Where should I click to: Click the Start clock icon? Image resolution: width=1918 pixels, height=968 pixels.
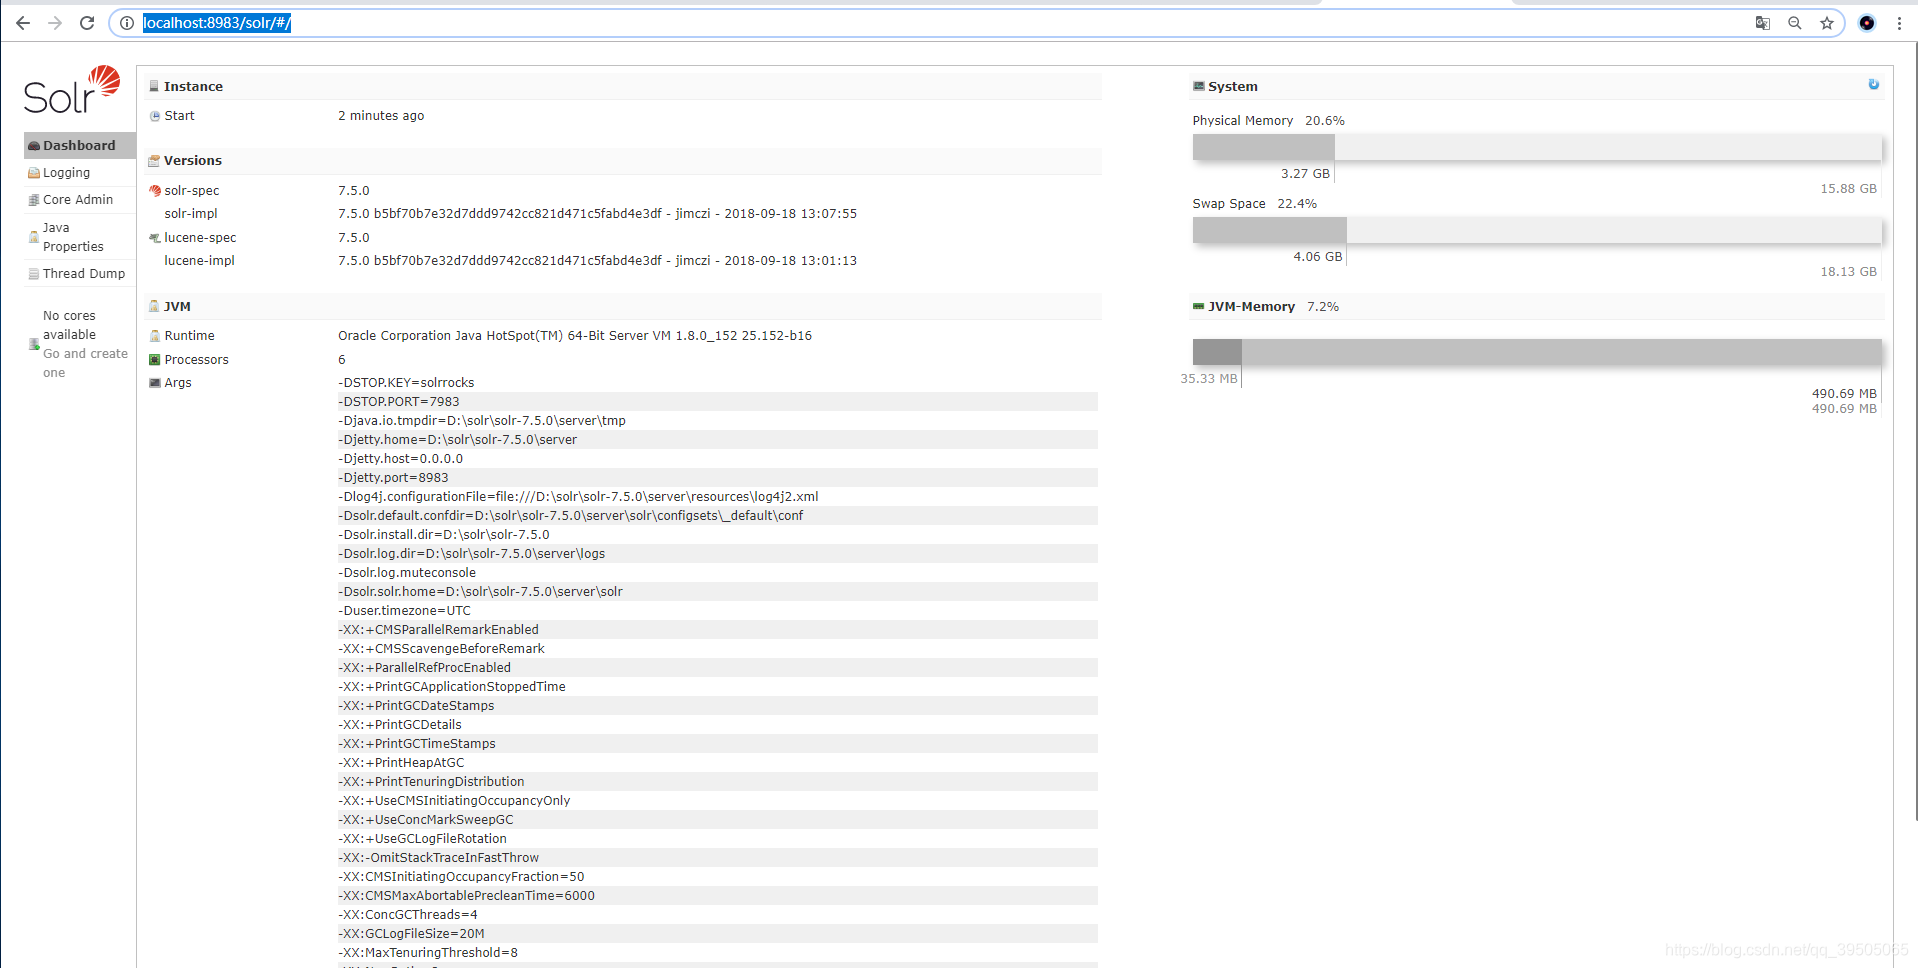155,116
